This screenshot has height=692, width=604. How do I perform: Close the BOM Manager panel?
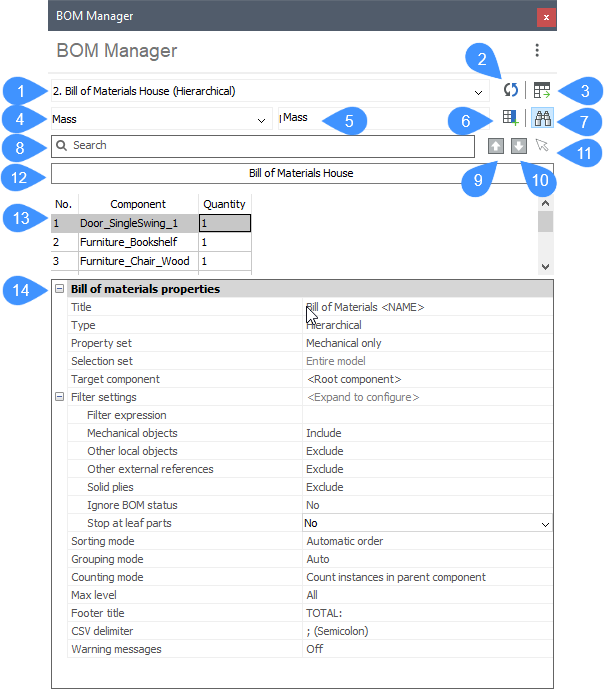[545, 17]
